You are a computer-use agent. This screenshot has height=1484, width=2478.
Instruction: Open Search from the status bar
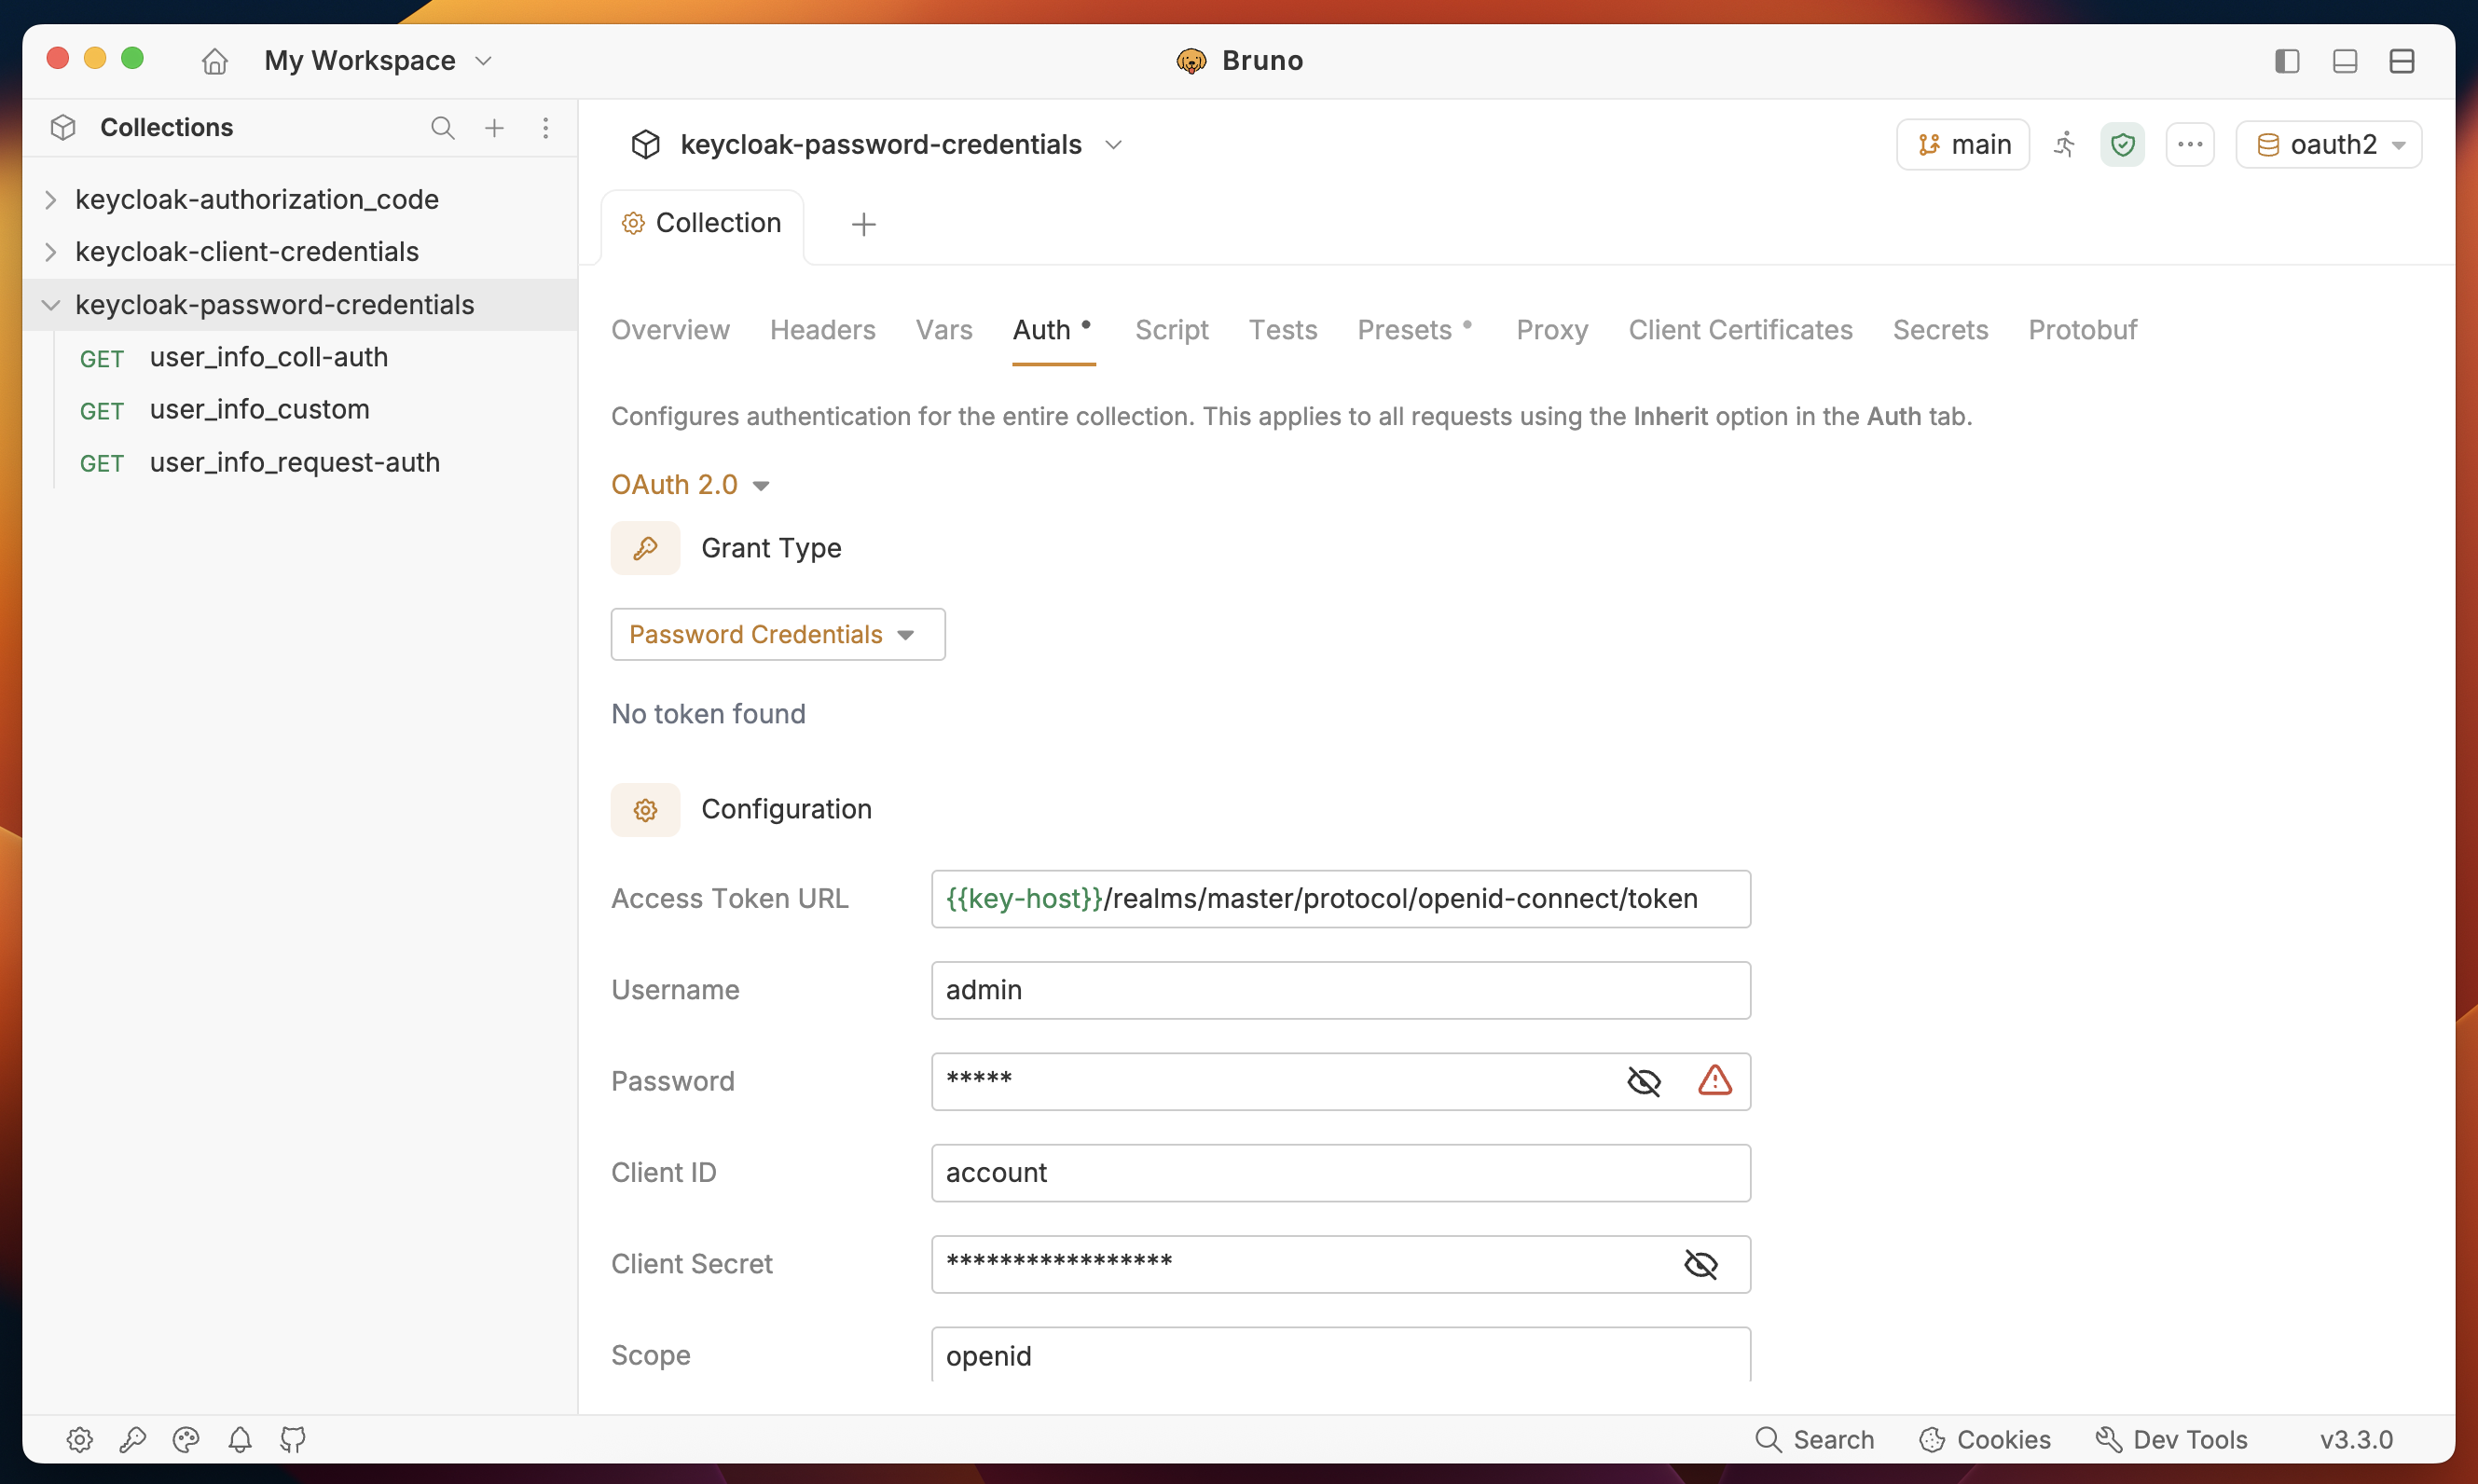[x=1815, y=1439]
